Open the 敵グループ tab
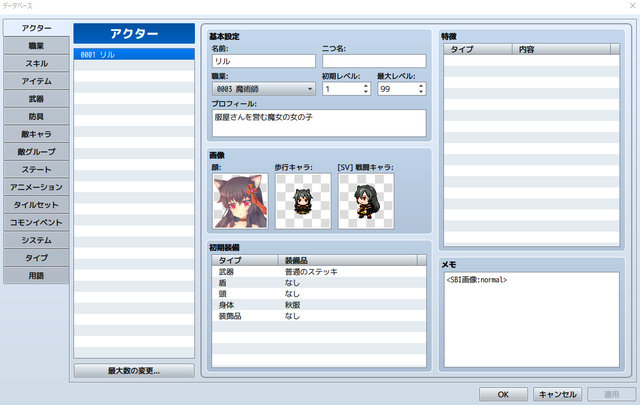 click(36, 151)
